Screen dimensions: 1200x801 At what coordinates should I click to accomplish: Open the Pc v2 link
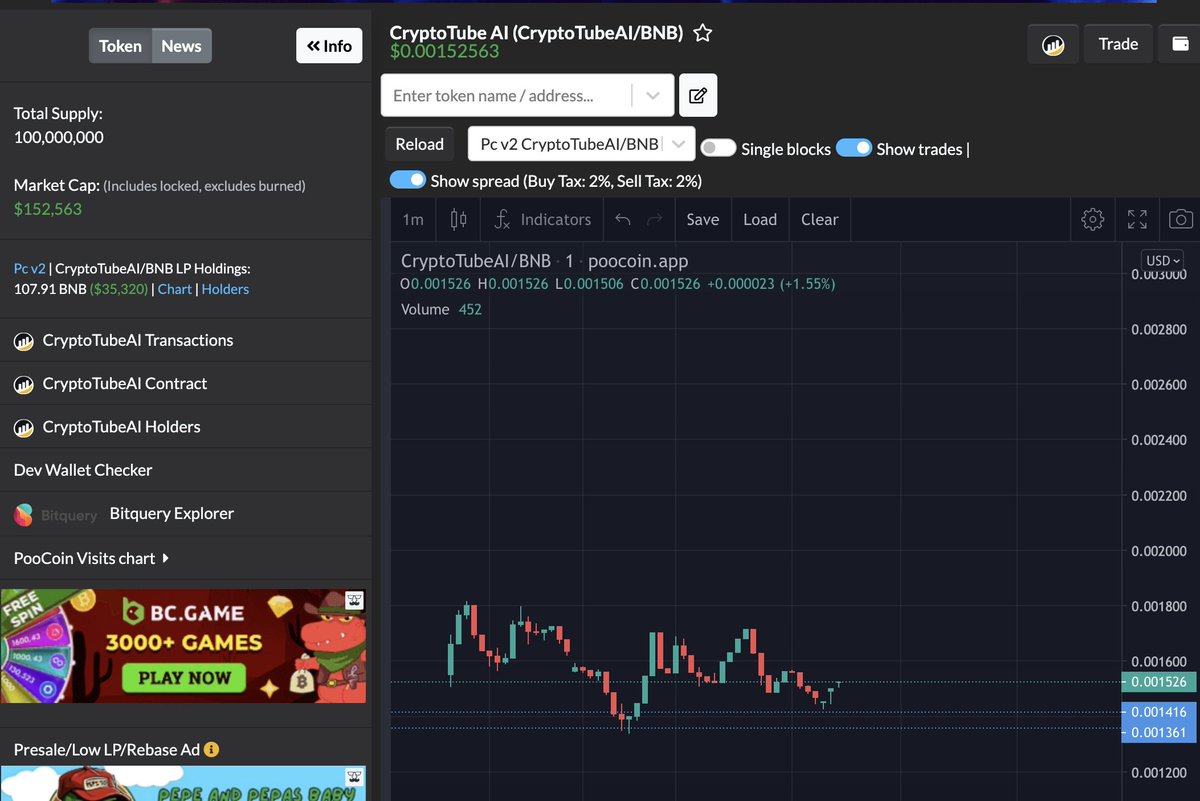click(30, 268)
